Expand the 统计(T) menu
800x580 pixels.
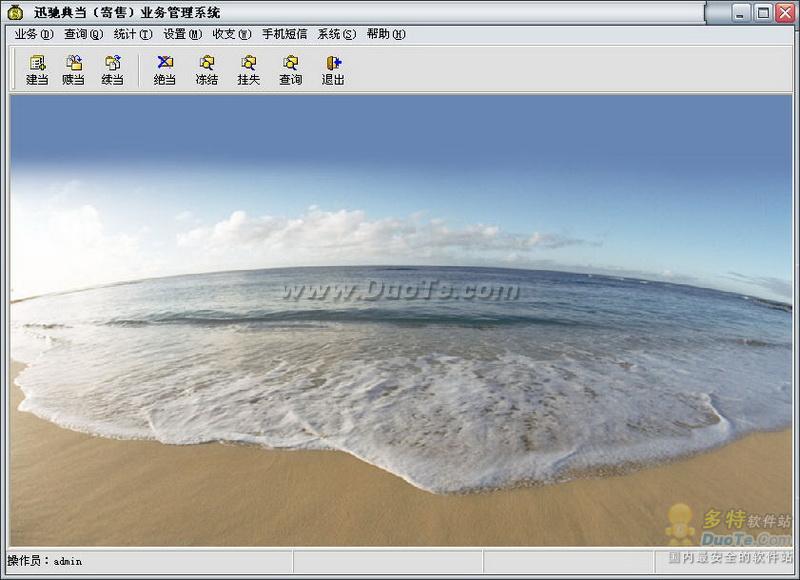tap(133, 34)
